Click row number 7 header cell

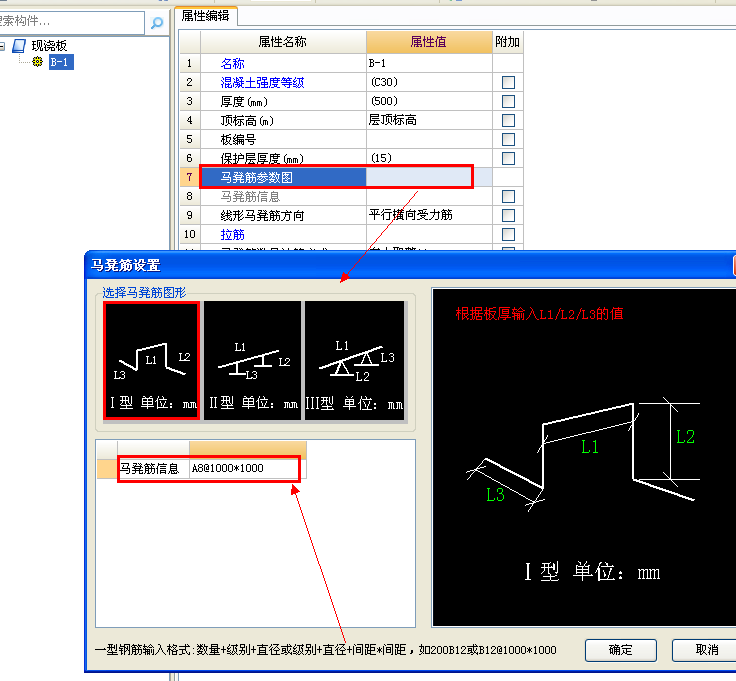190,177
